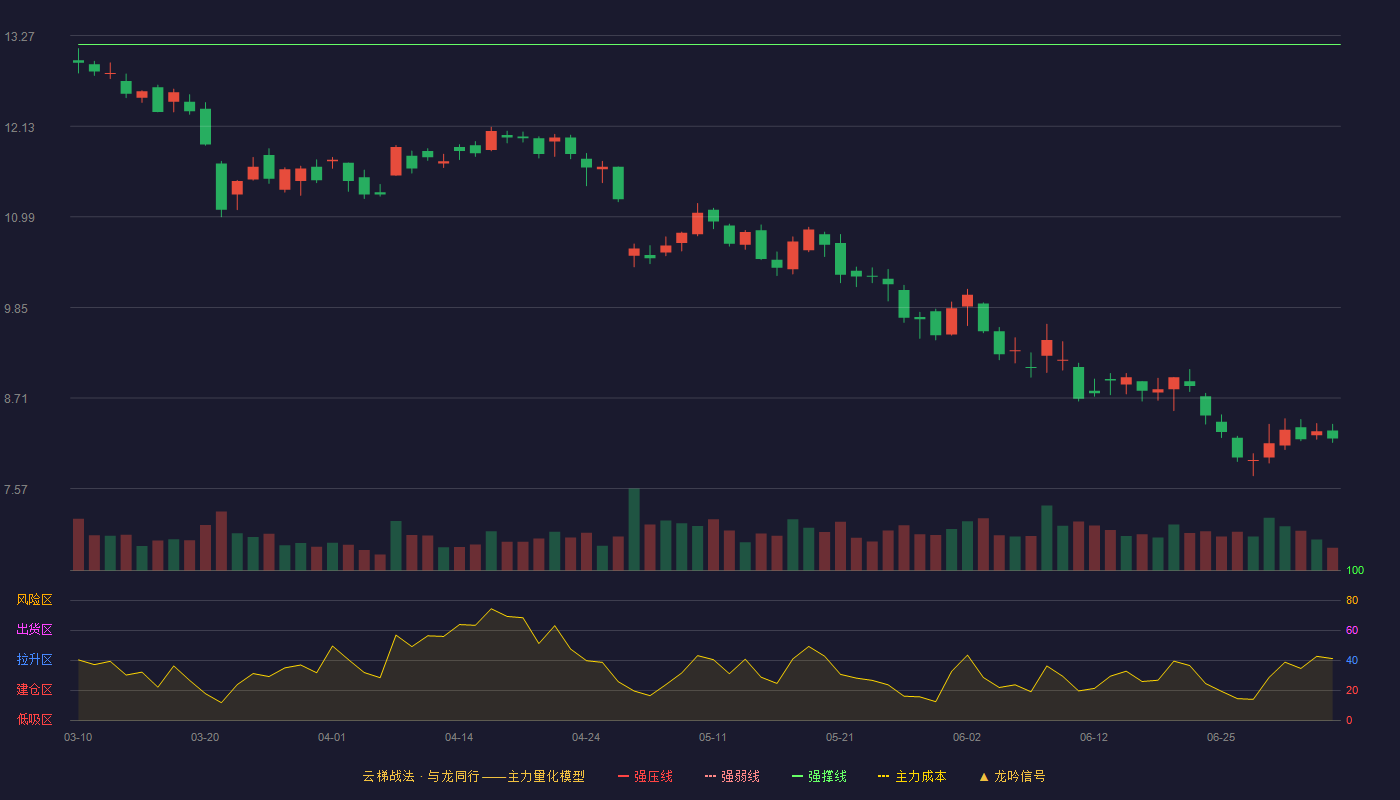Viewport: 1400px width, 800px height.
Task: Click the 03-10 date axis label
Action: coord(78,737)
